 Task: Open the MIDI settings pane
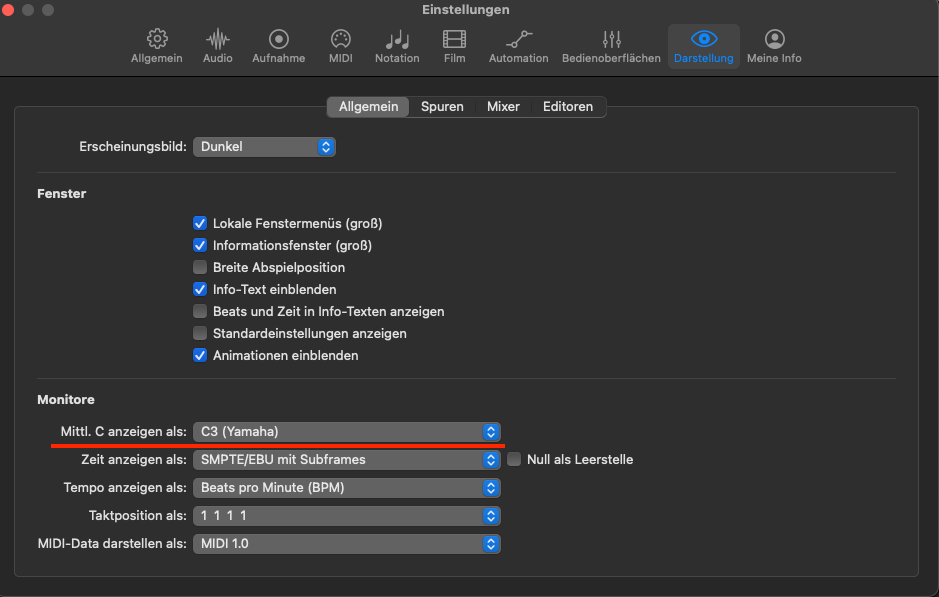pyautogui.click(x=340, y=46)
